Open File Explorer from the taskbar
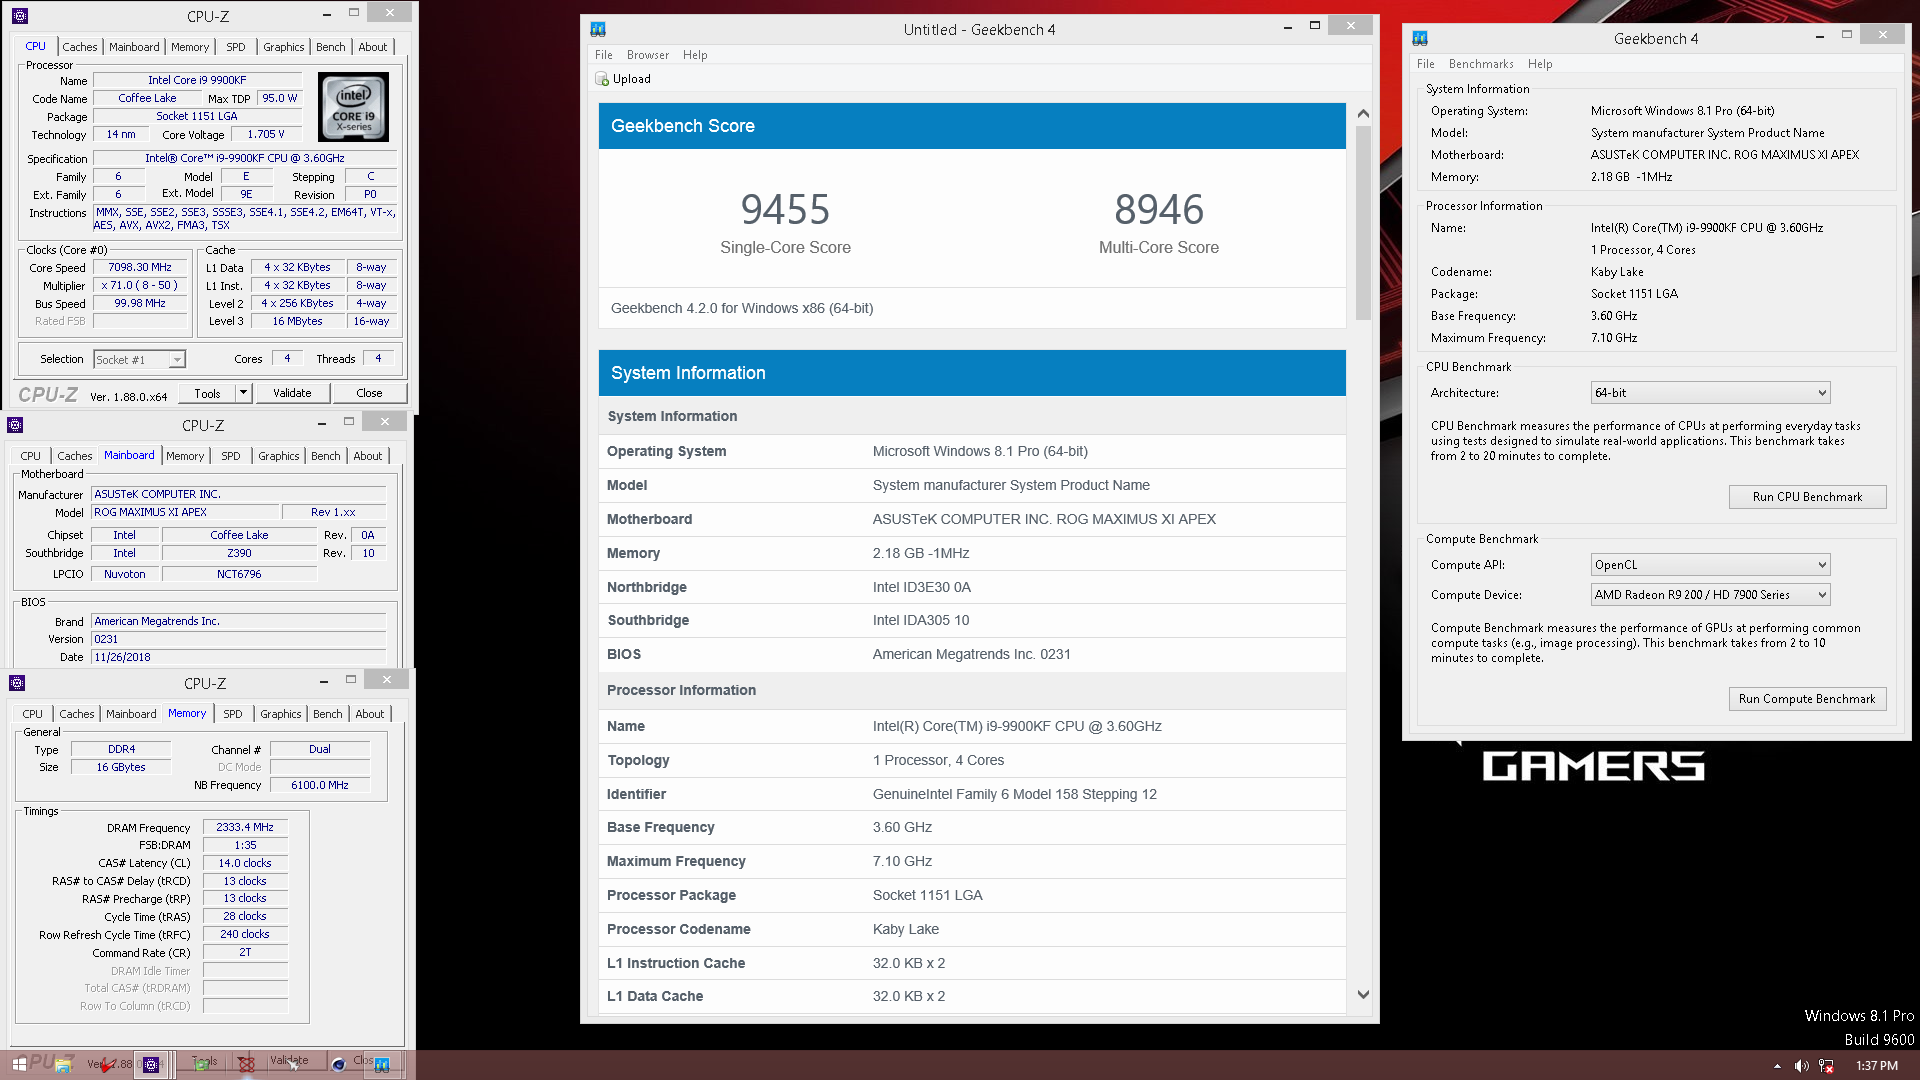 click(x=63, y=1065)
